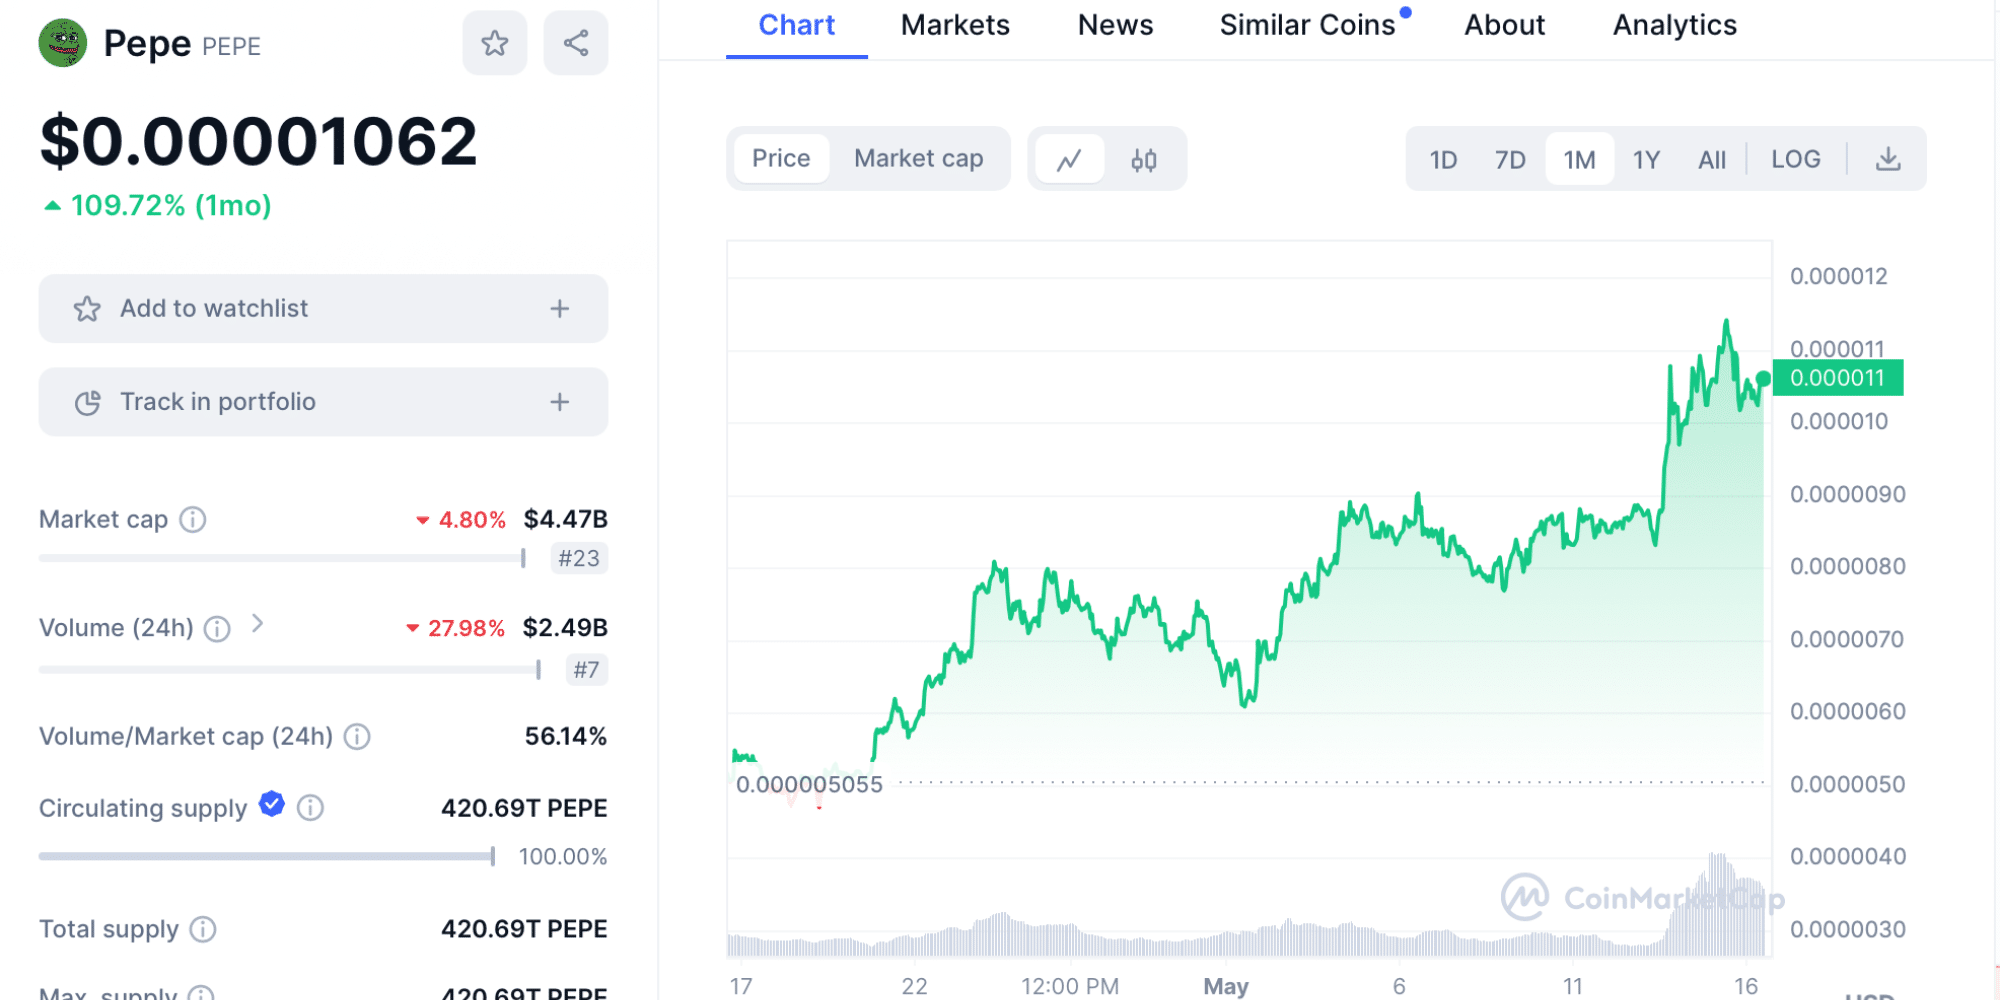Image resolution: width=2000 pixels, height=1000 pixels.
Task: Click the 100.00% supply percentage
Action: point(563,857)
